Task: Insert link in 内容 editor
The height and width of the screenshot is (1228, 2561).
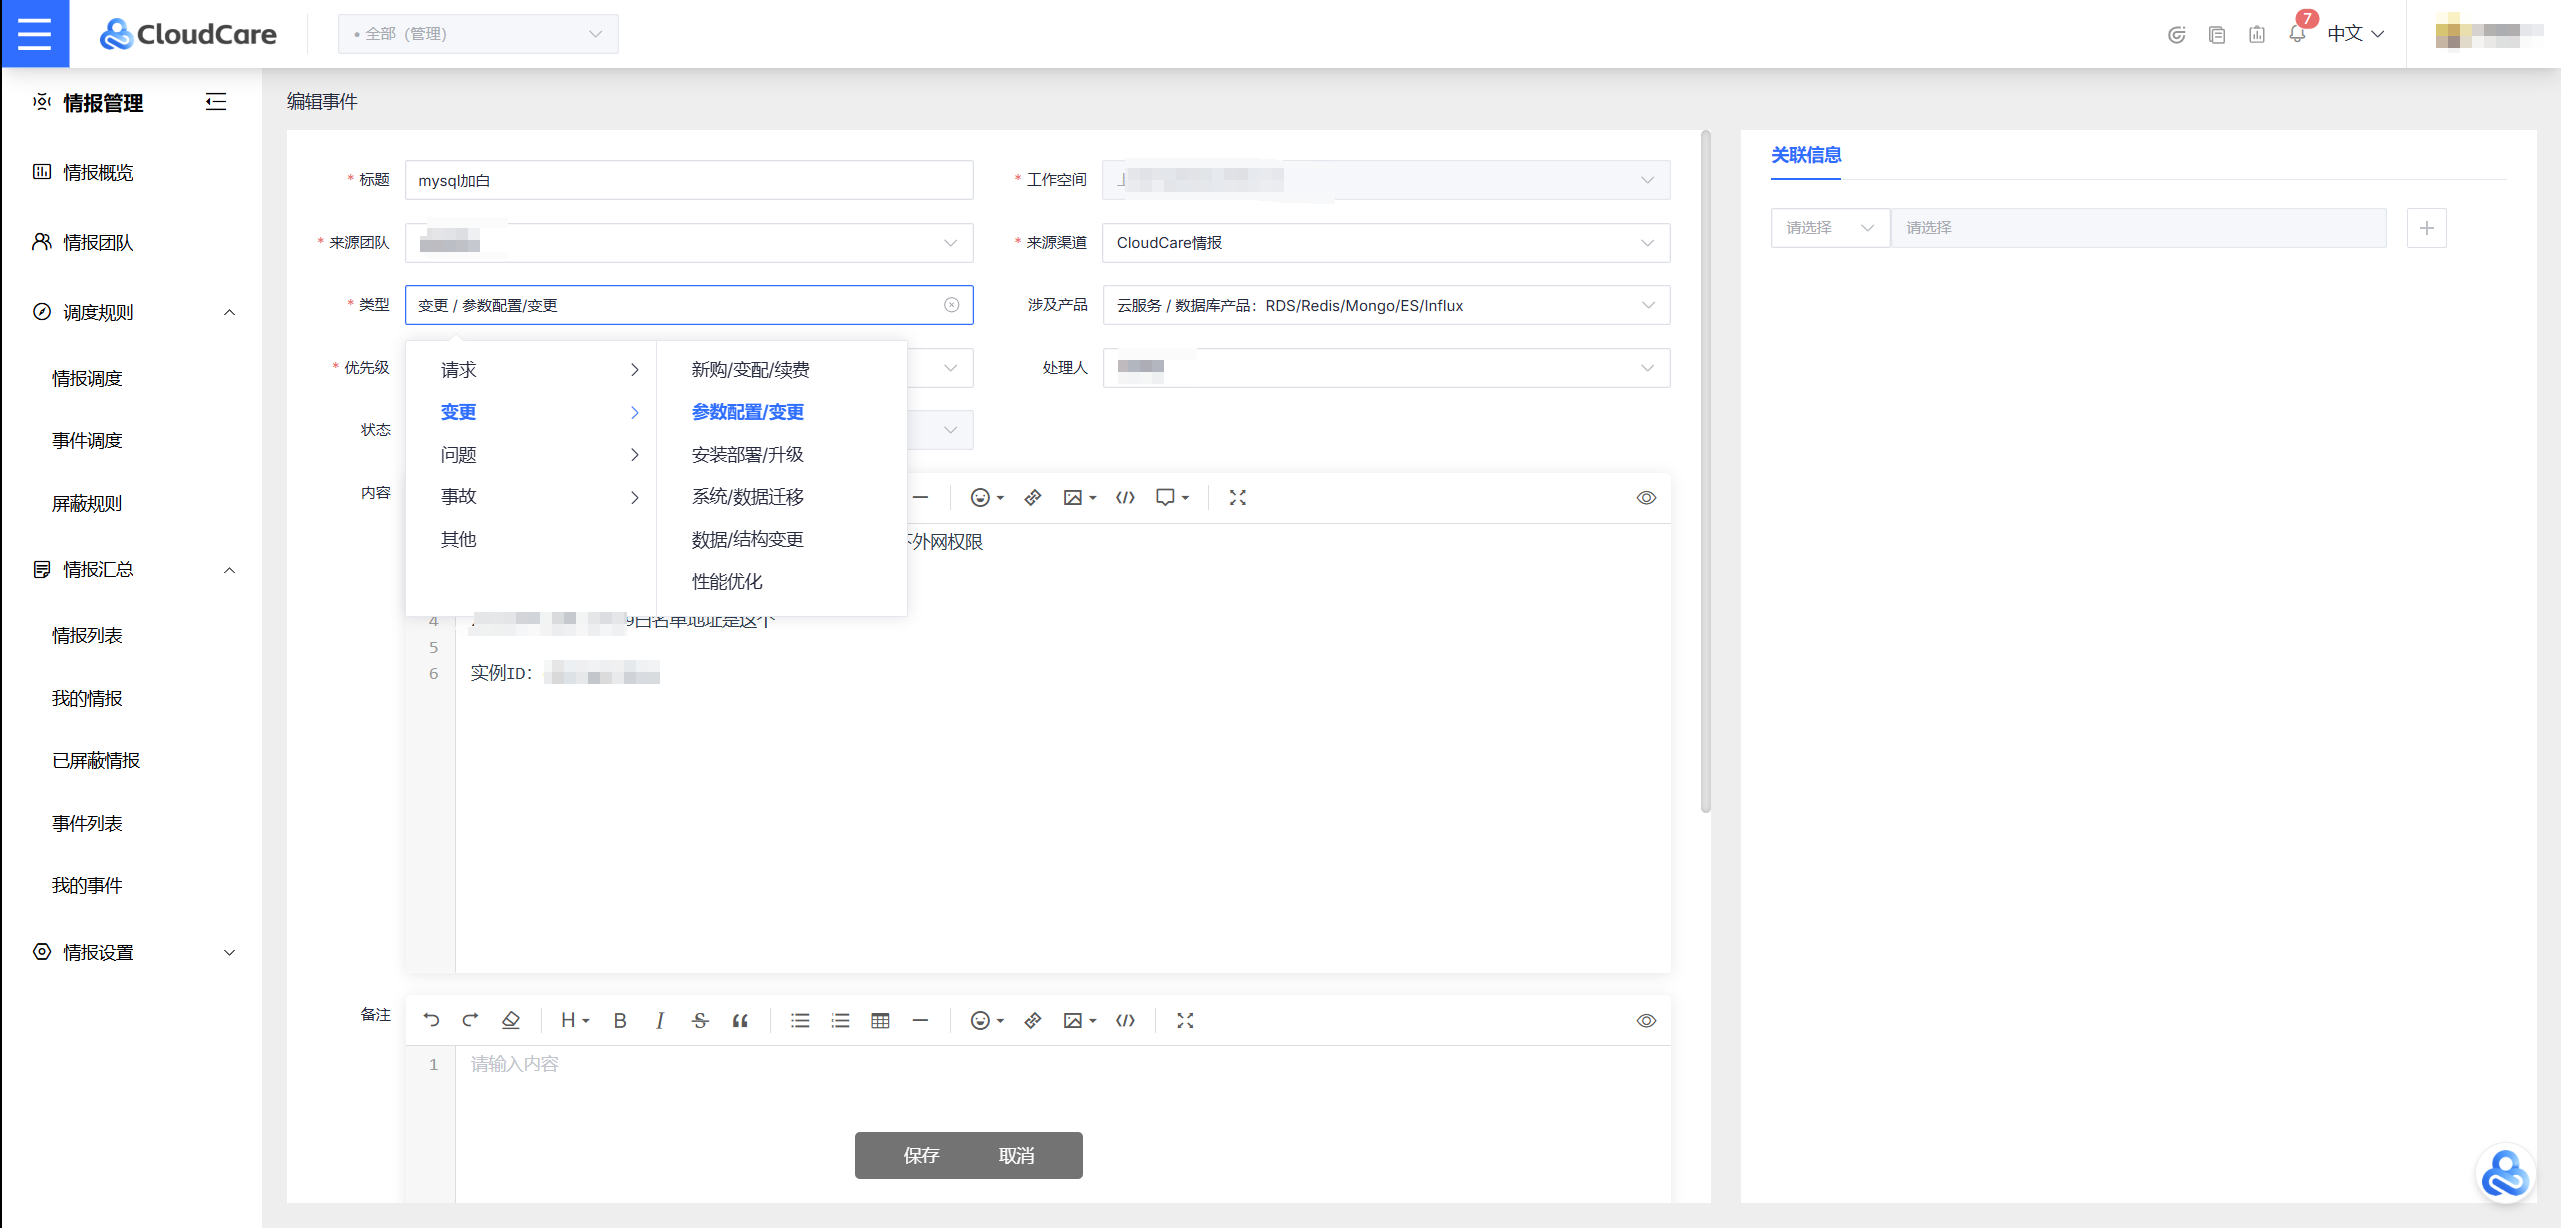Action: point(1033,498)
